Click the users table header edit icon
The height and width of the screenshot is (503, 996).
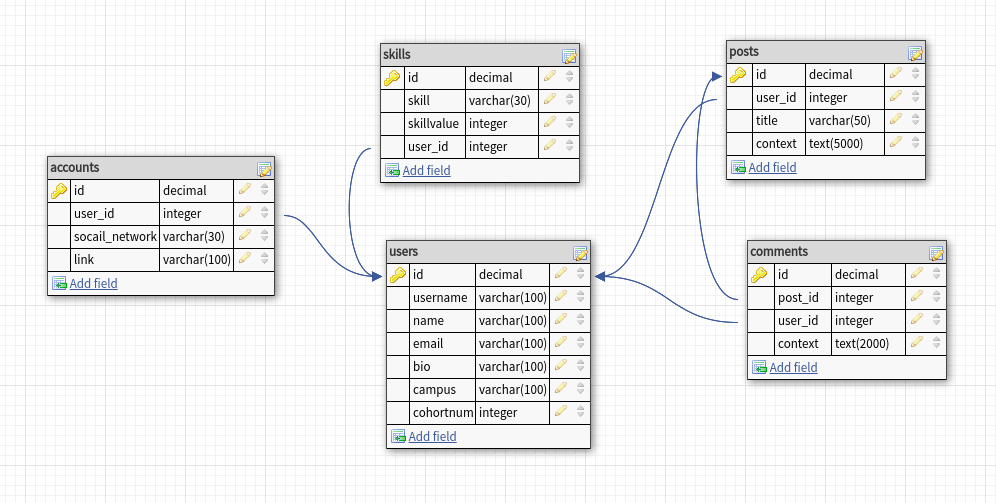tap(580, 253)
